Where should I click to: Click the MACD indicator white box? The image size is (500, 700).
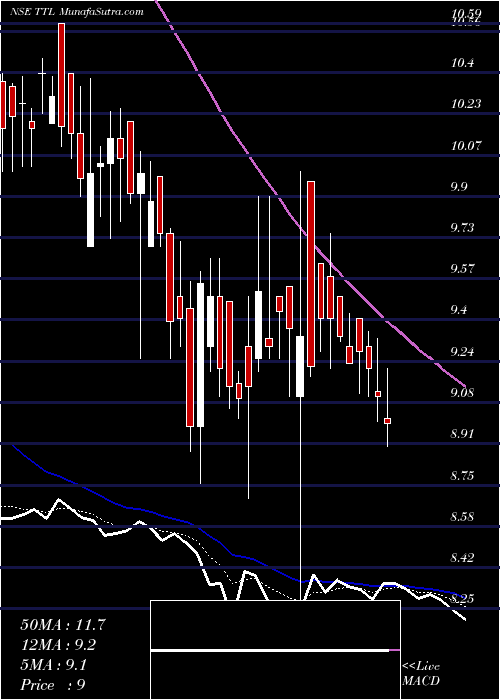(276, 650)
